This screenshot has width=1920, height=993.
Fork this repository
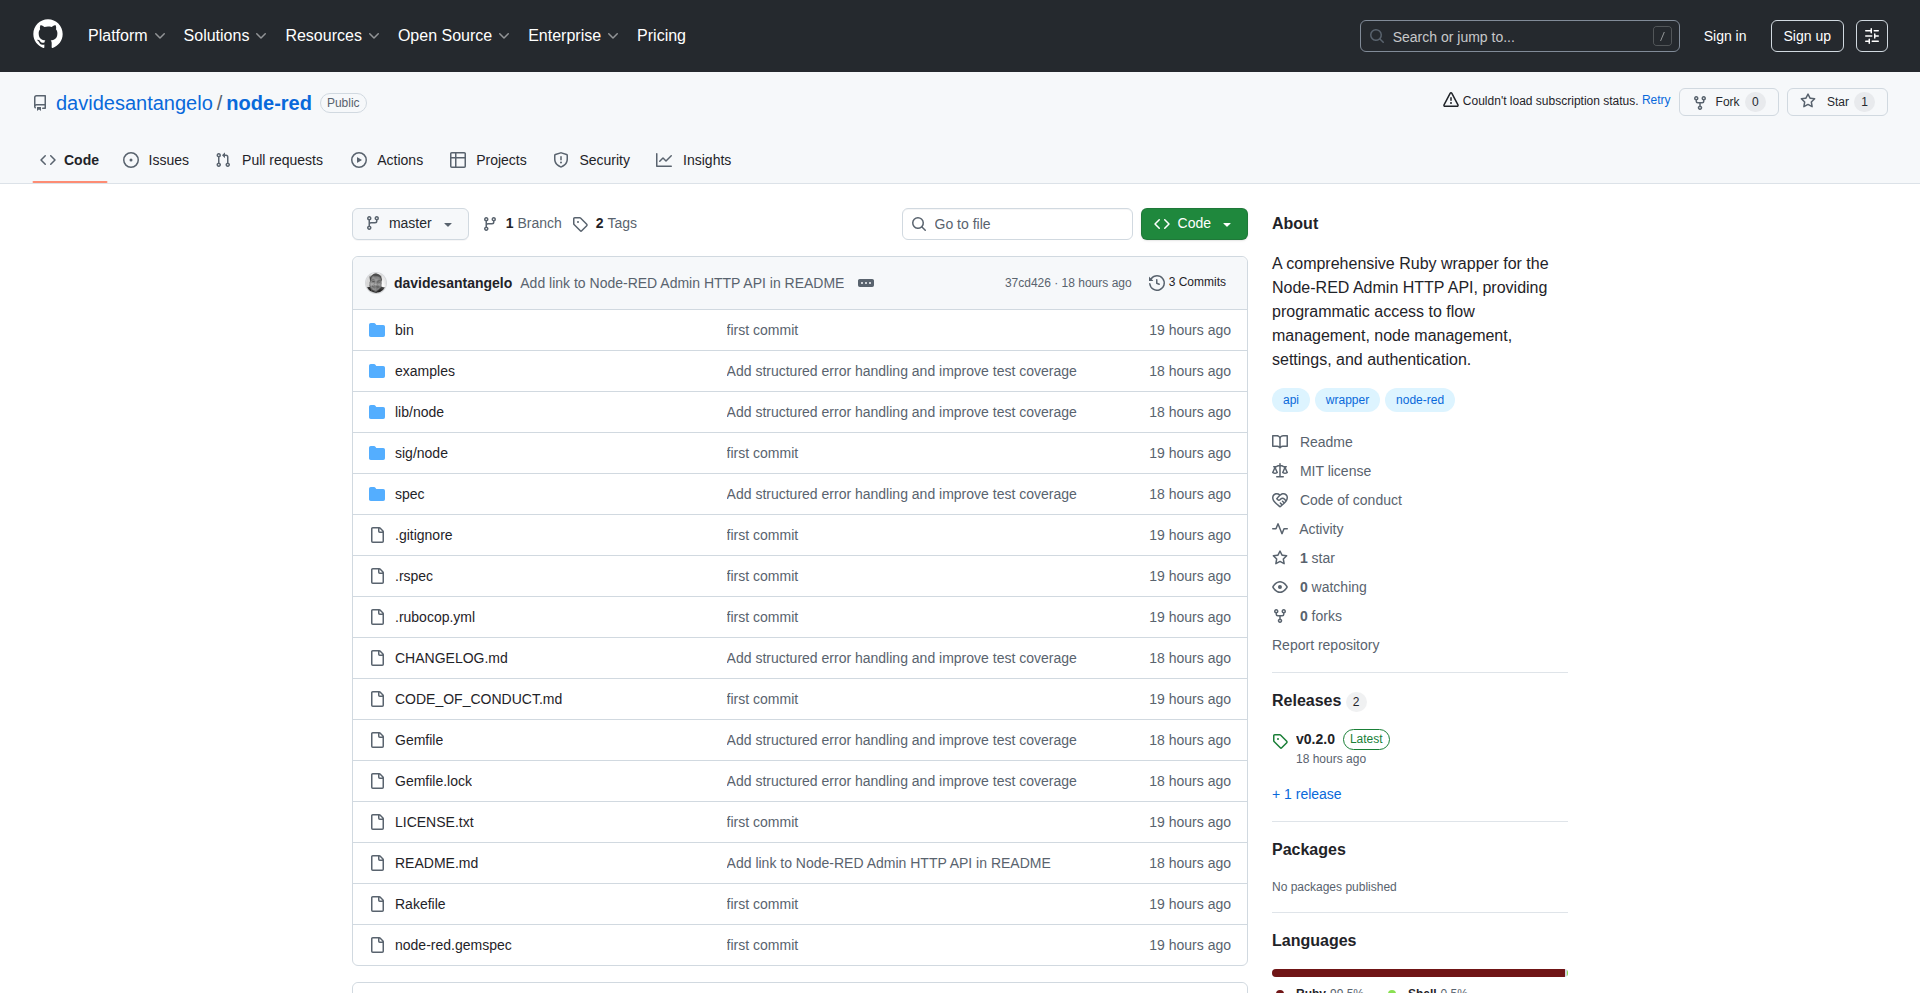tap(1727, 101)
